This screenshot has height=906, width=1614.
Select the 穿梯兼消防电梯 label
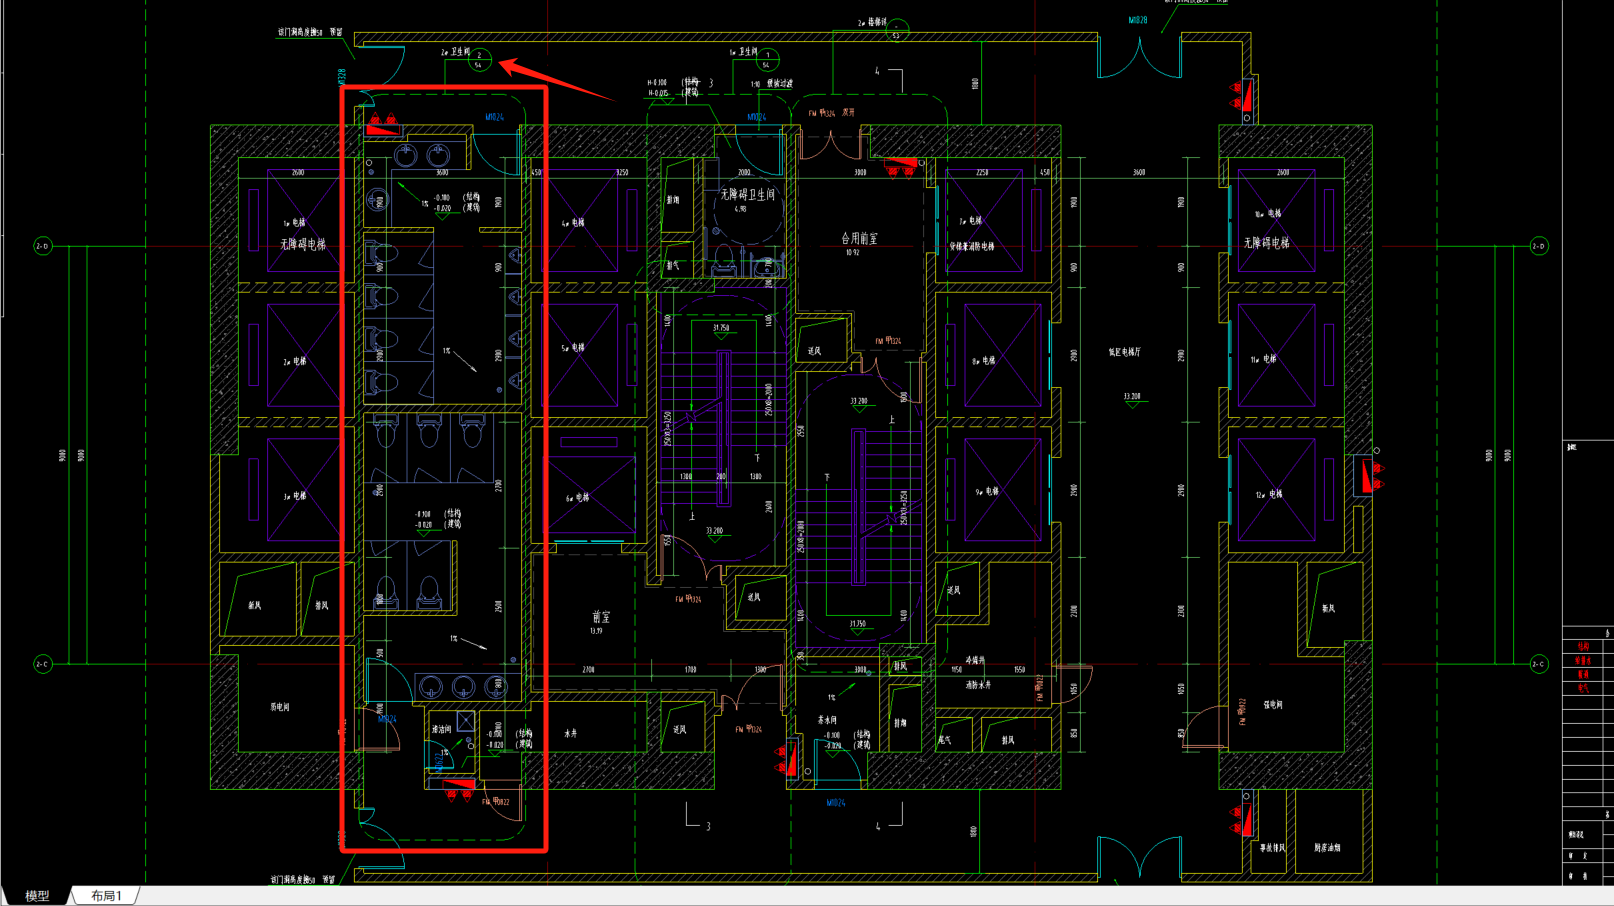coord(972,246)
